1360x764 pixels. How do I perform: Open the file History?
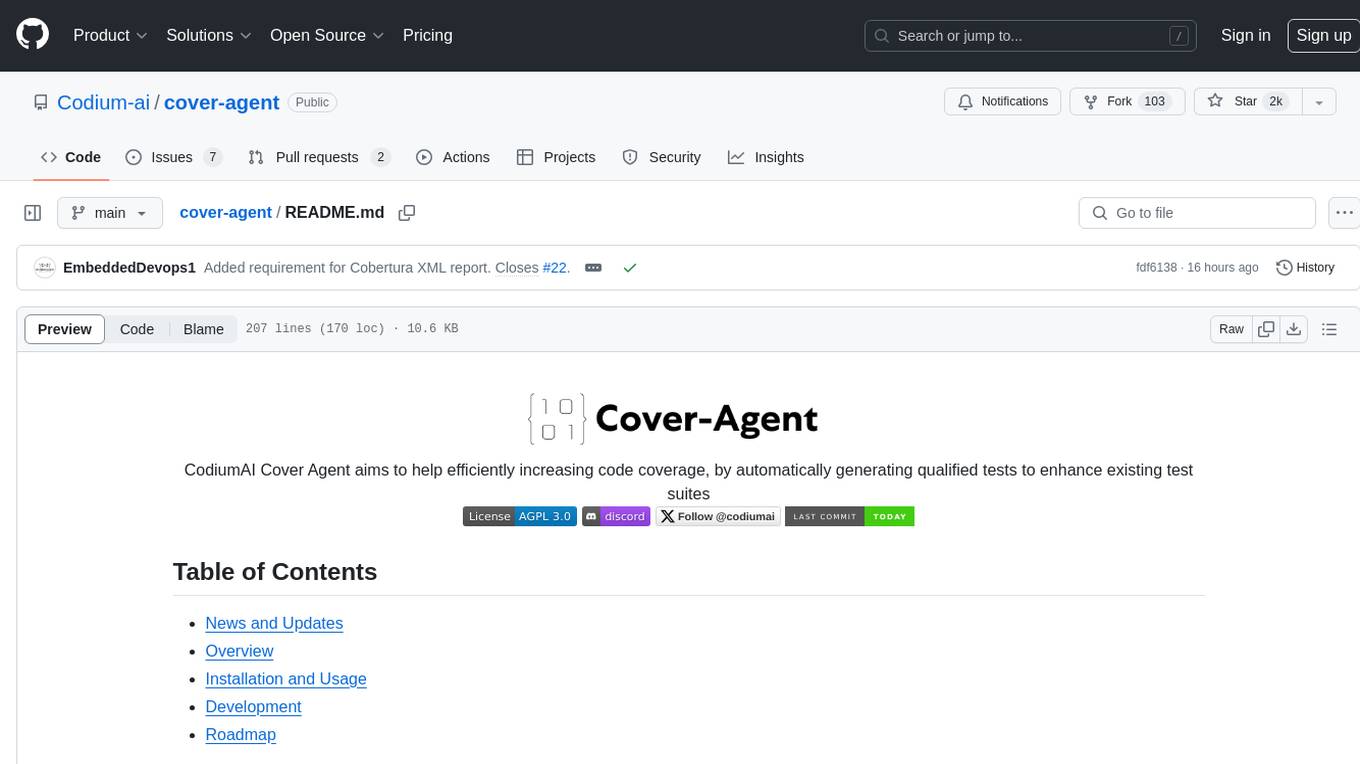point(1306,268)
